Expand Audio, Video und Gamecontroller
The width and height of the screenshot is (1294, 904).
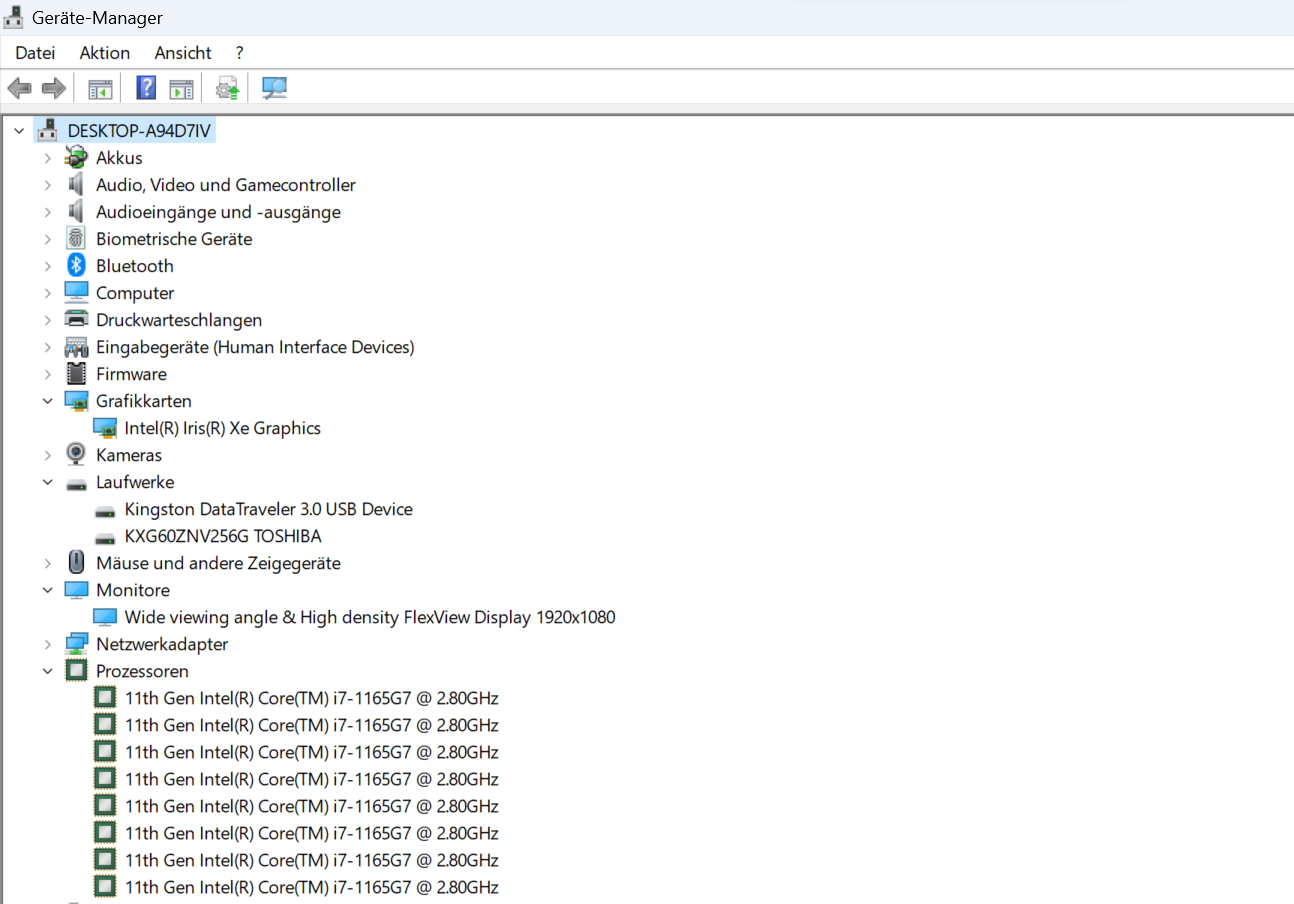(47, 184)
